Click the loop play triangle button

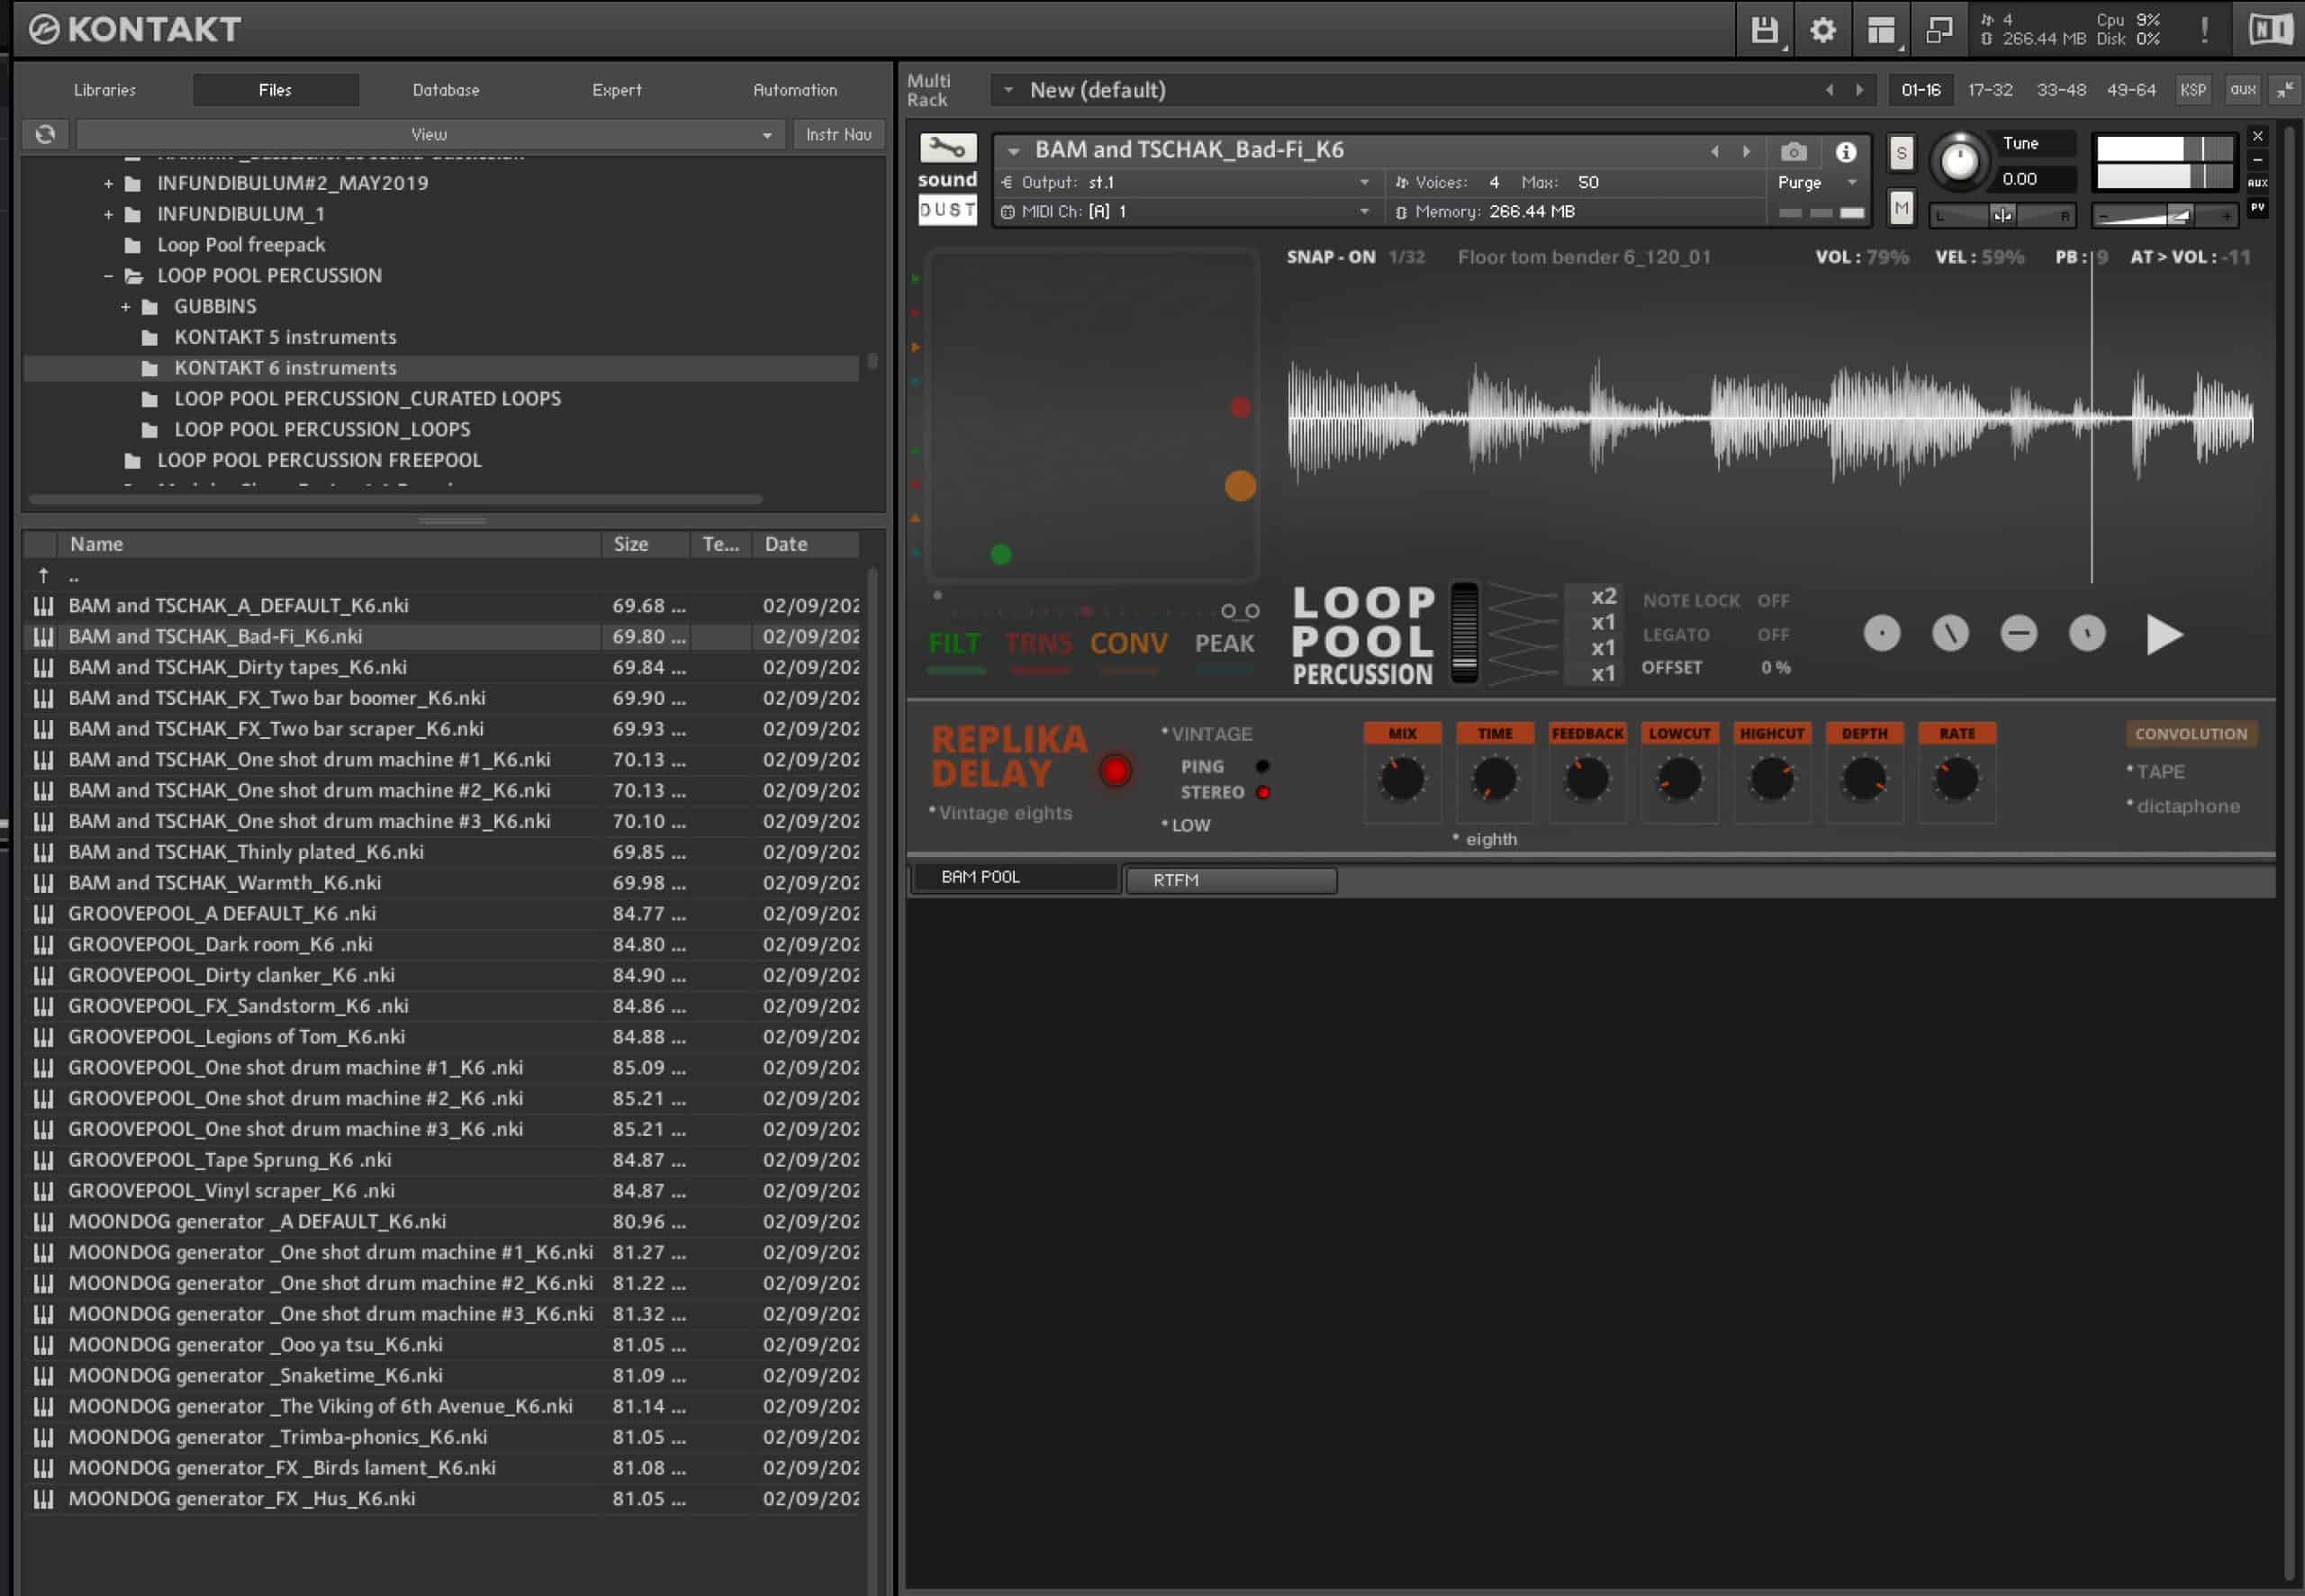coord(2163,634)
